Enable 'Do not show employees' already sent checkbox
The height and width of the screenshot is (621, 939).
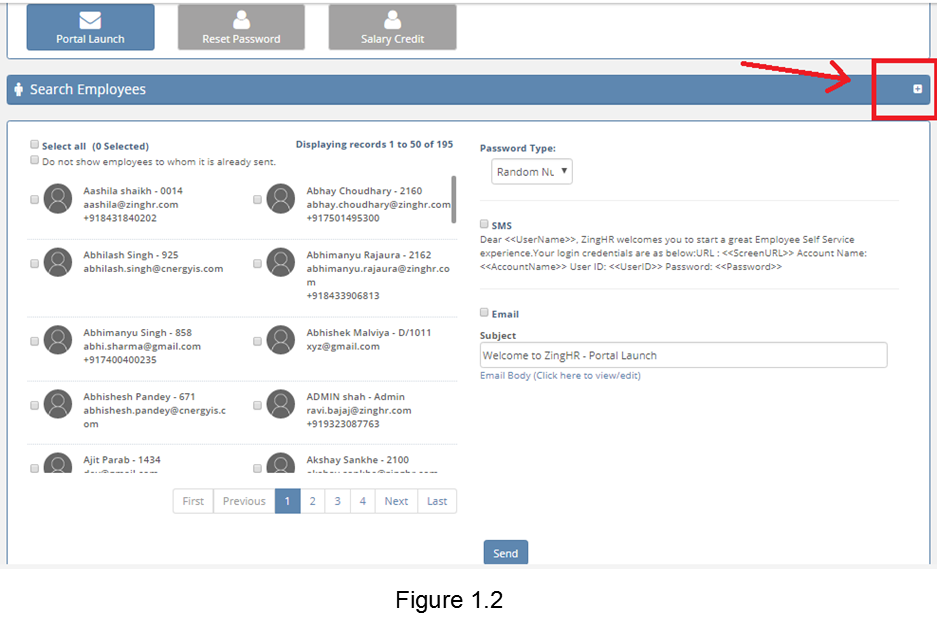point(35,160)
